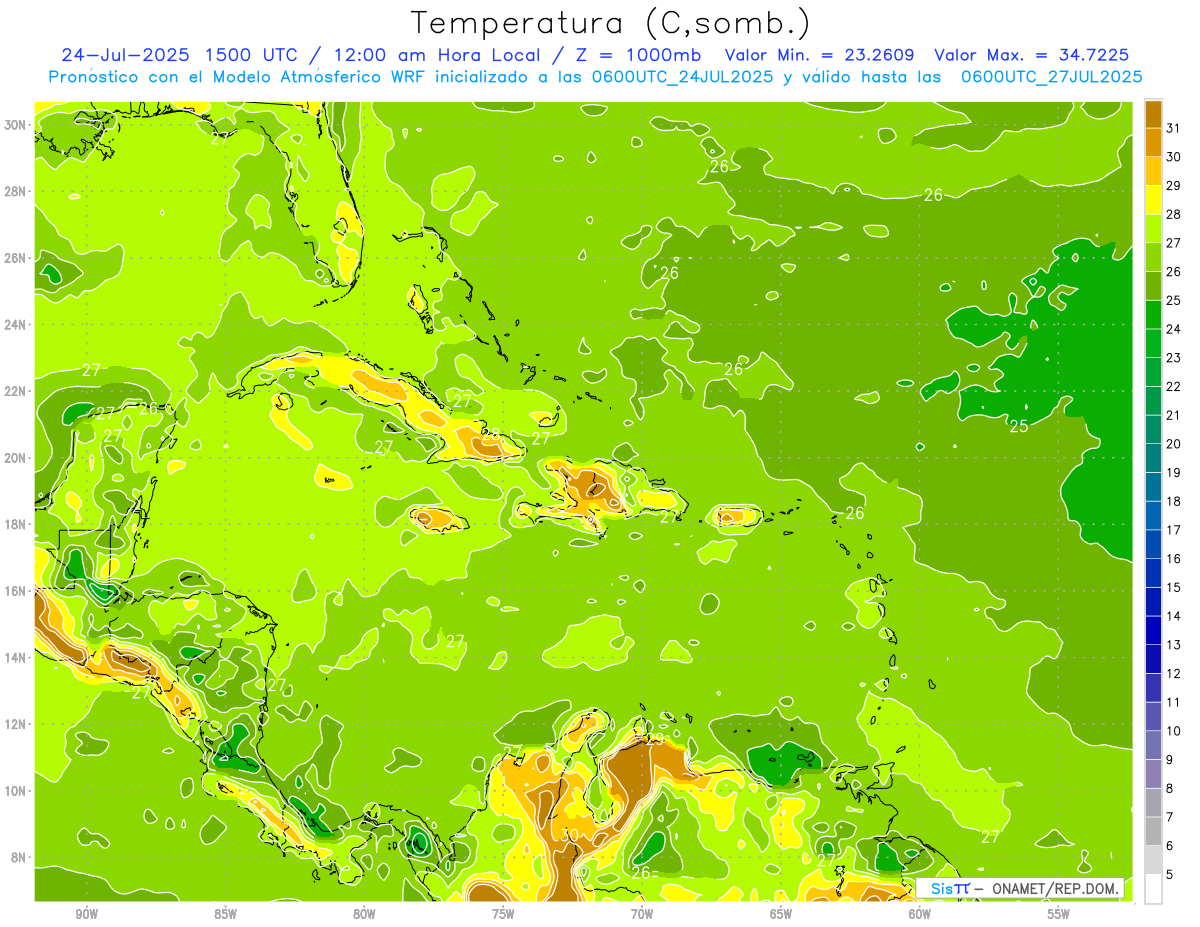This screenshot has height=927, width=1200.
Task: Click the latitude axis label 20N
Action: point(17,458)
